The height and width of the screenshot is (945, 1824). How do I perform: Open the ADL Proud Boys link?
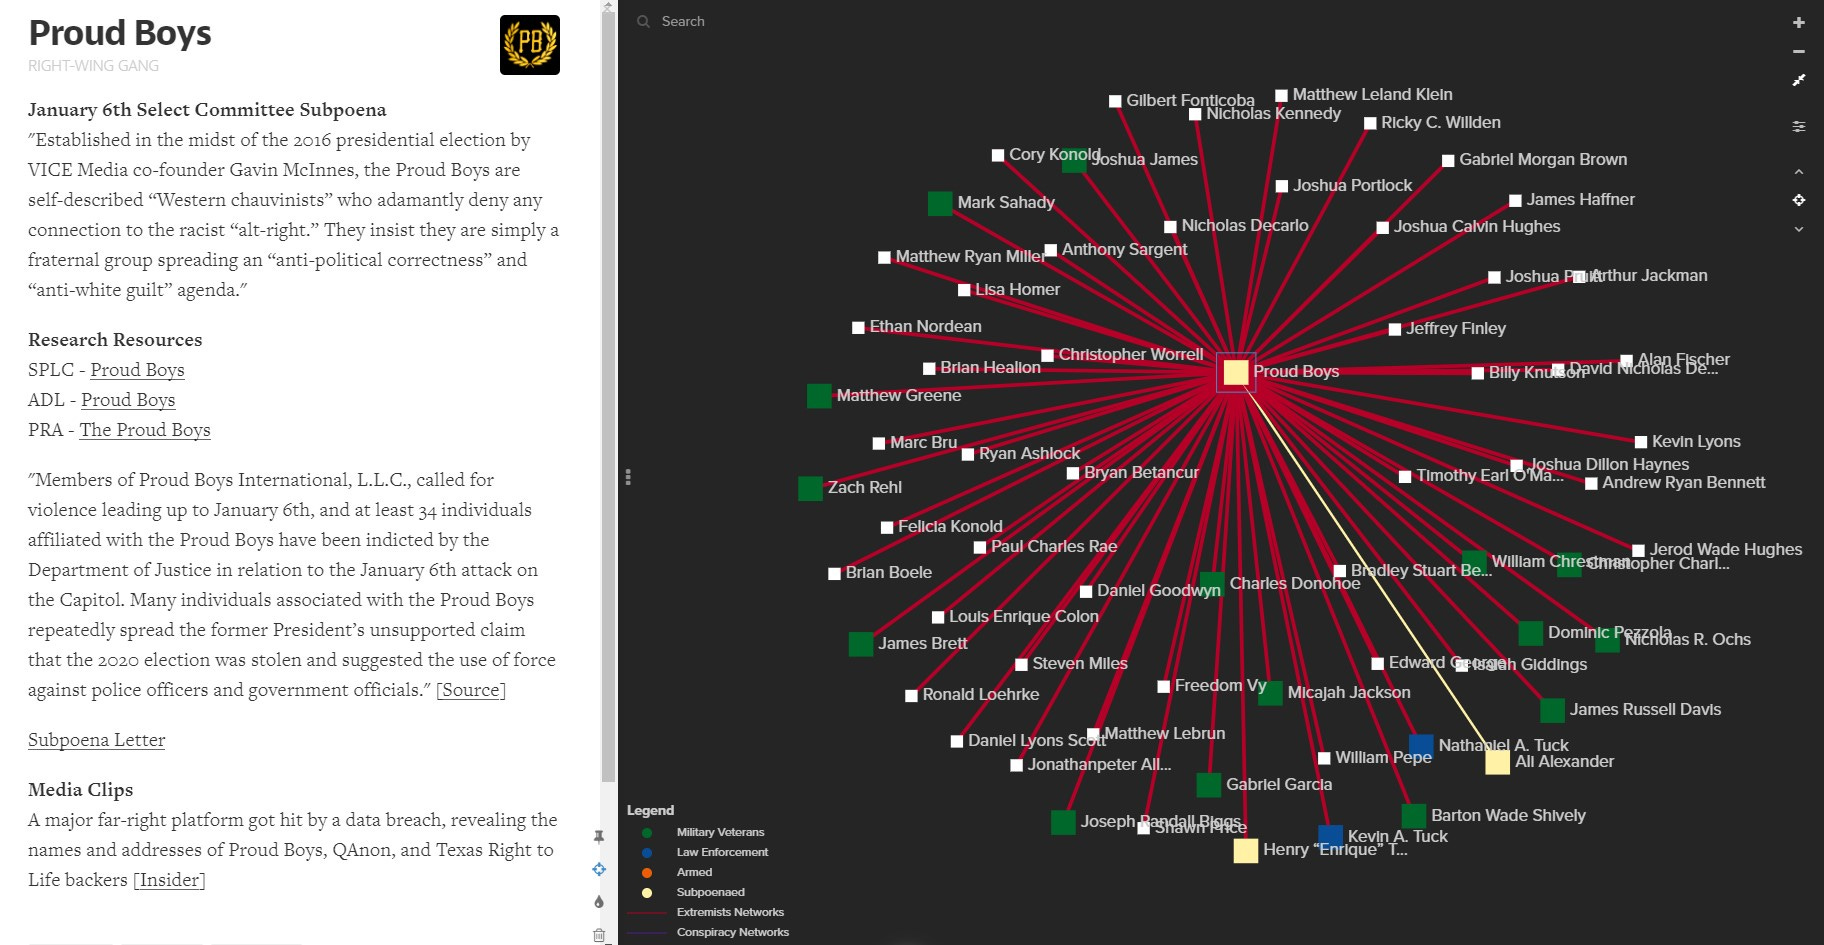coord(128,399)
